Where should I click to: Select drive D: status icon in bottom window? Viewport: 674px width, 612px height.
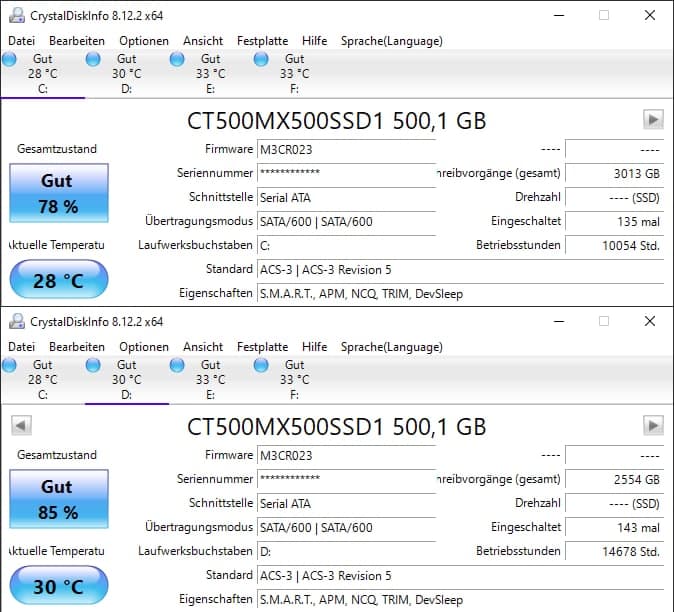point(93,365)
